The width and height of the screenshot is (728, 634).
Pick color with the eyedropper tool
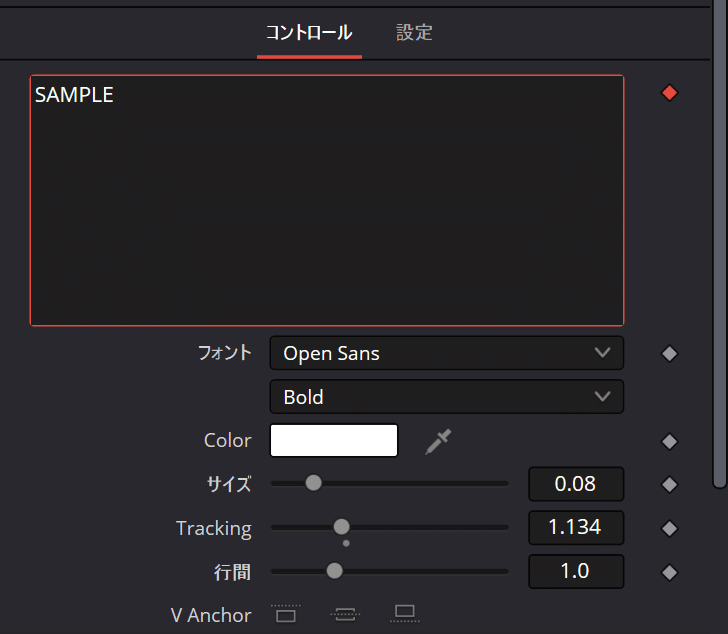(x=438, y=441)
